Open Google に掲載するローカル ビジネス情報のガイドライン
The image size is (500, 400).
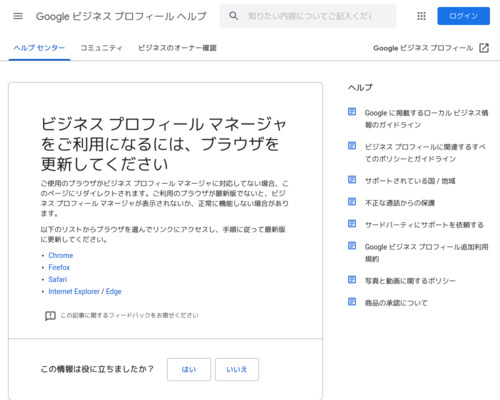[x=426, y=119]
